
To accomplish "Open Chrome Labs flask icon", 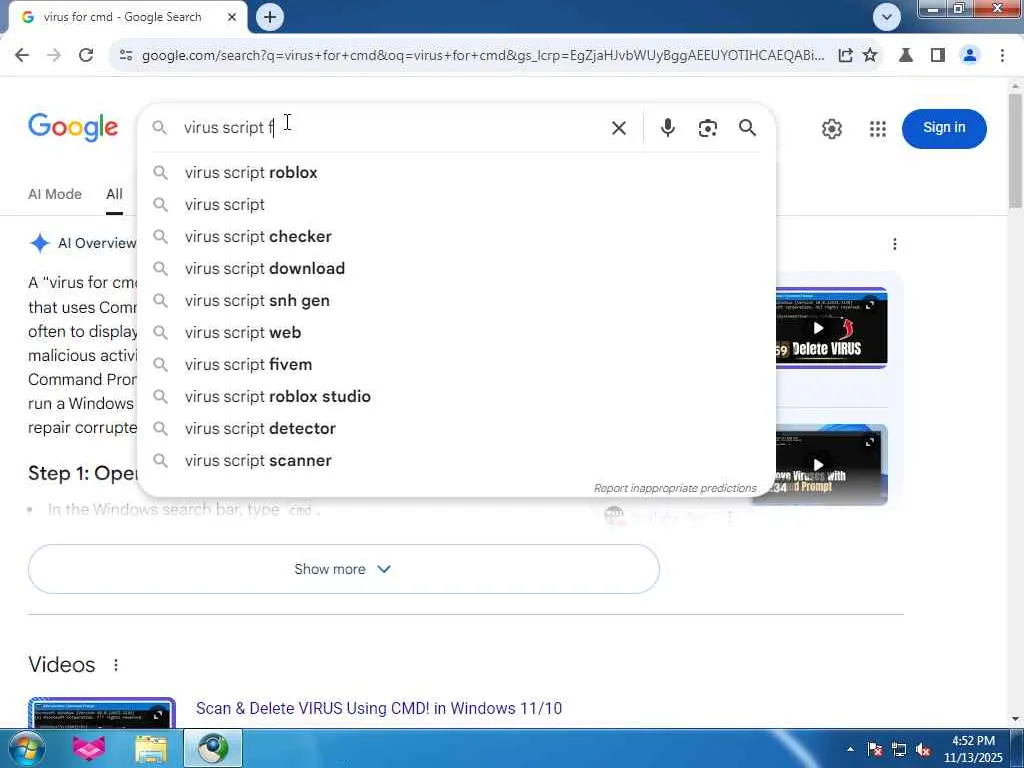I will click(906, 56).
